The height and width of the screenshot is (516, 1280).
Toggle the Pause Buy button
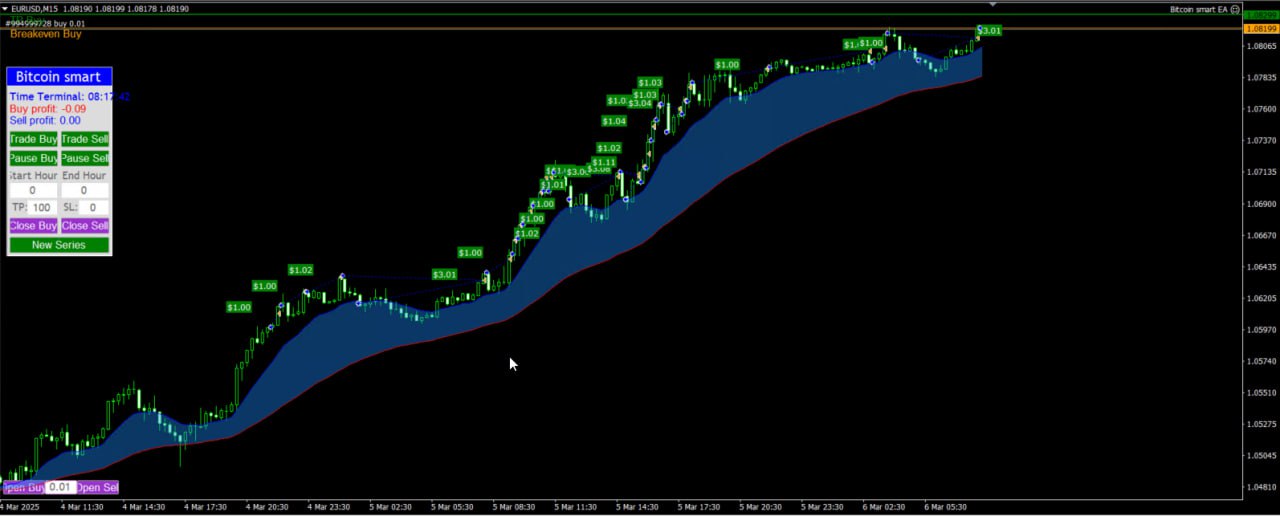pyautogui.click(x=33, y=158)
